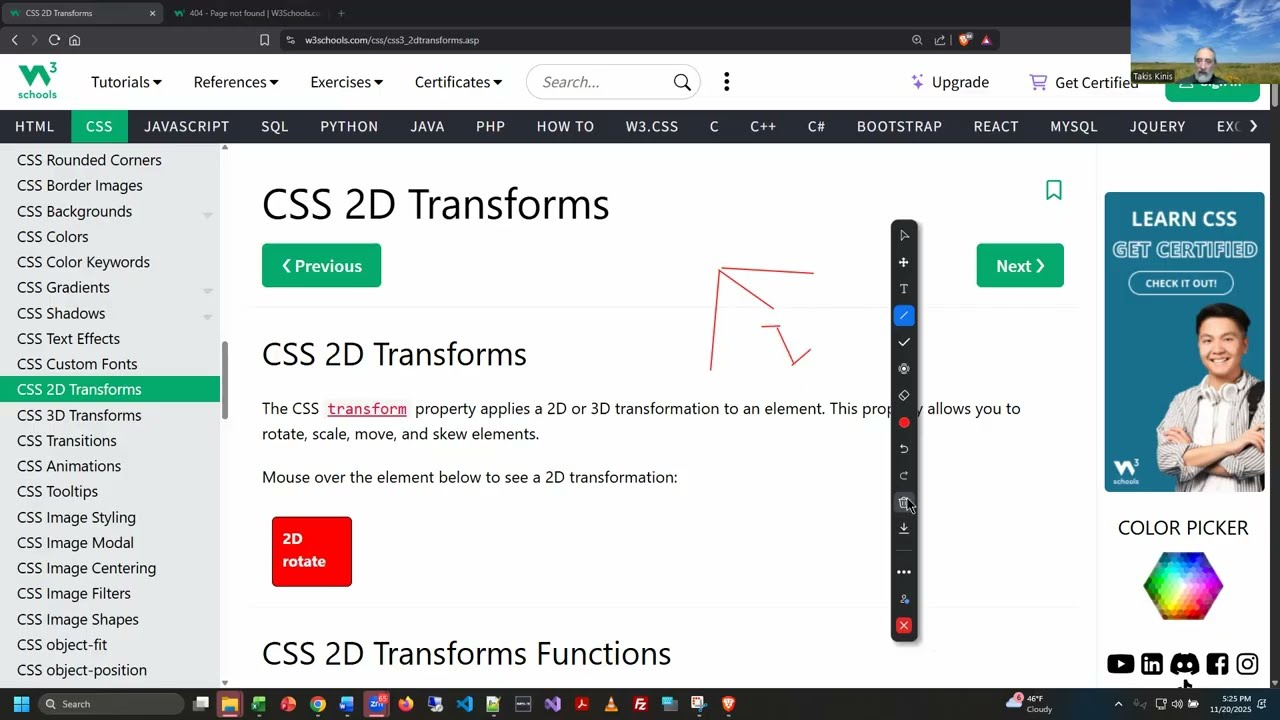Open Windows Start menu
Viewport: 1280px width, 720px height.
pos(21,704)
